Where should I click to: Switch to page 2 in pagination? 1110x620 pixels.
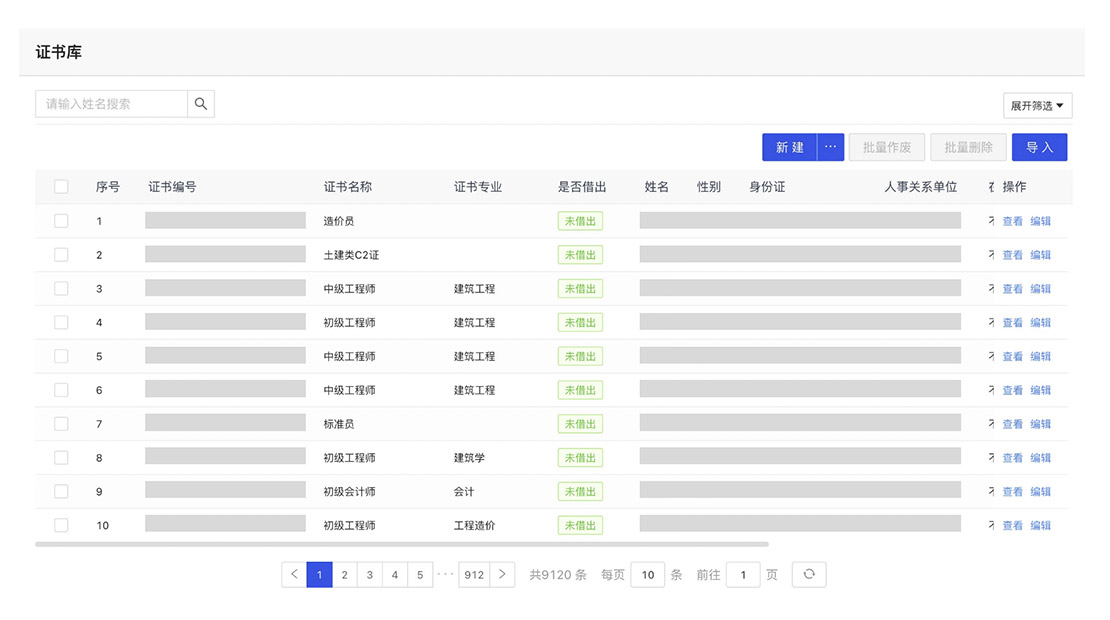(344, 575)
